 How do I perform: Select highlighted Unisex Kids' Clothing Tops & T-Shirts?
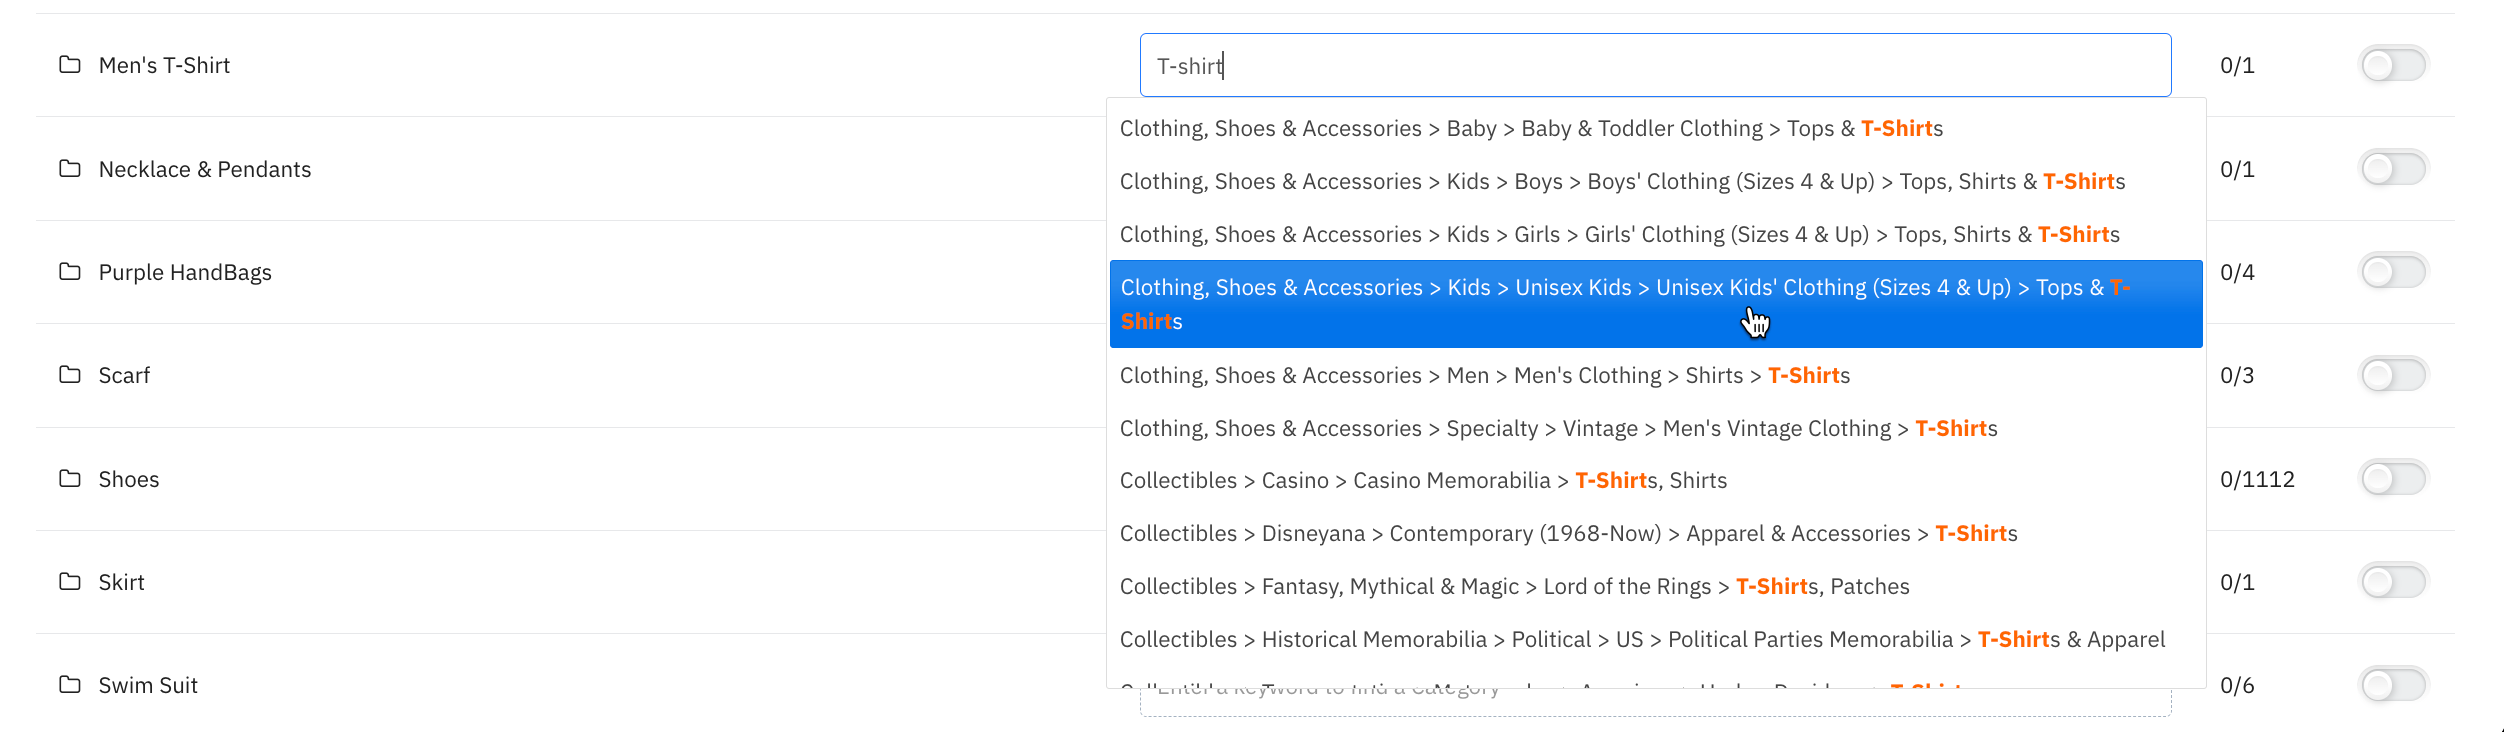coord(1656,304)
